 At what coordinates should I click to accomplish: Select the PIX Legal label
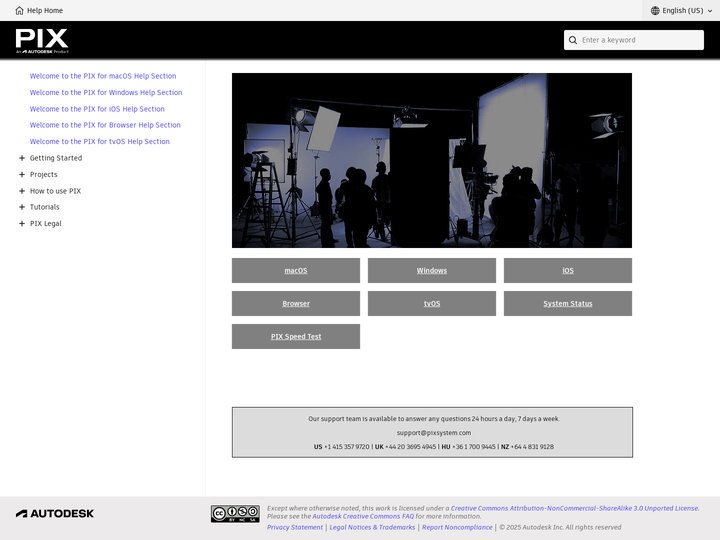point(45,224)
